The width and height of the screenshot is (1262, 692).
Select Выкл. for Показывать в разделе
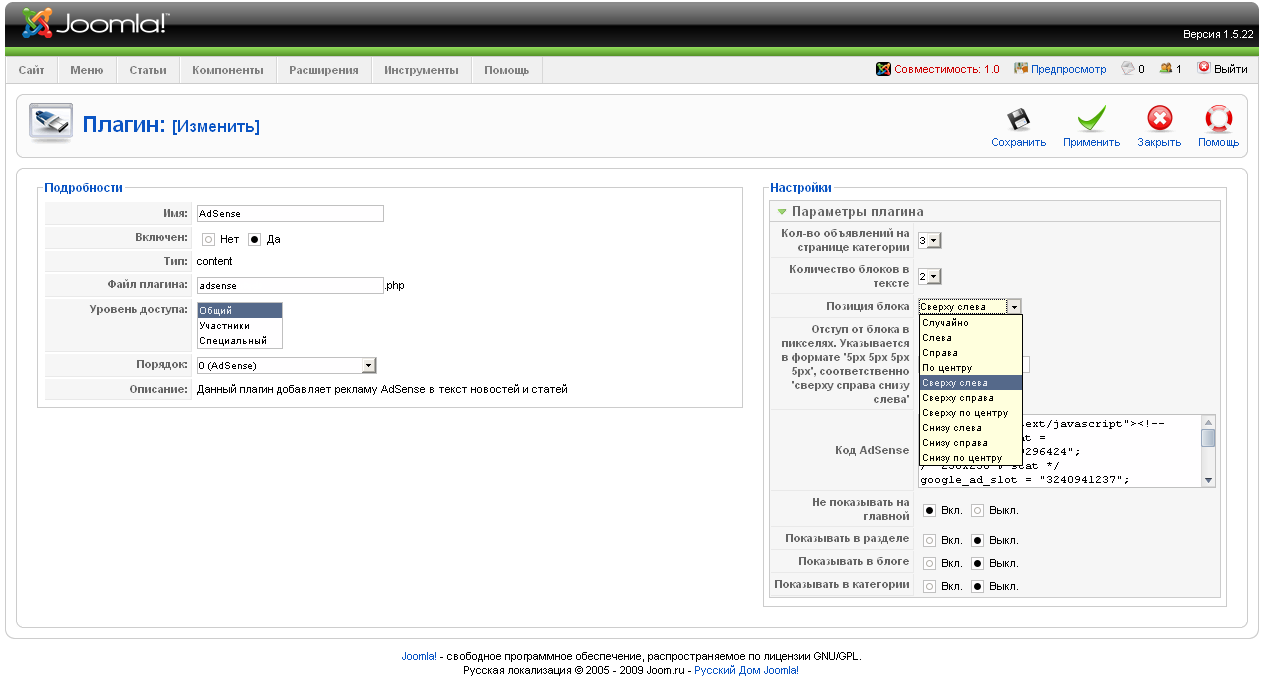[977, 540]
